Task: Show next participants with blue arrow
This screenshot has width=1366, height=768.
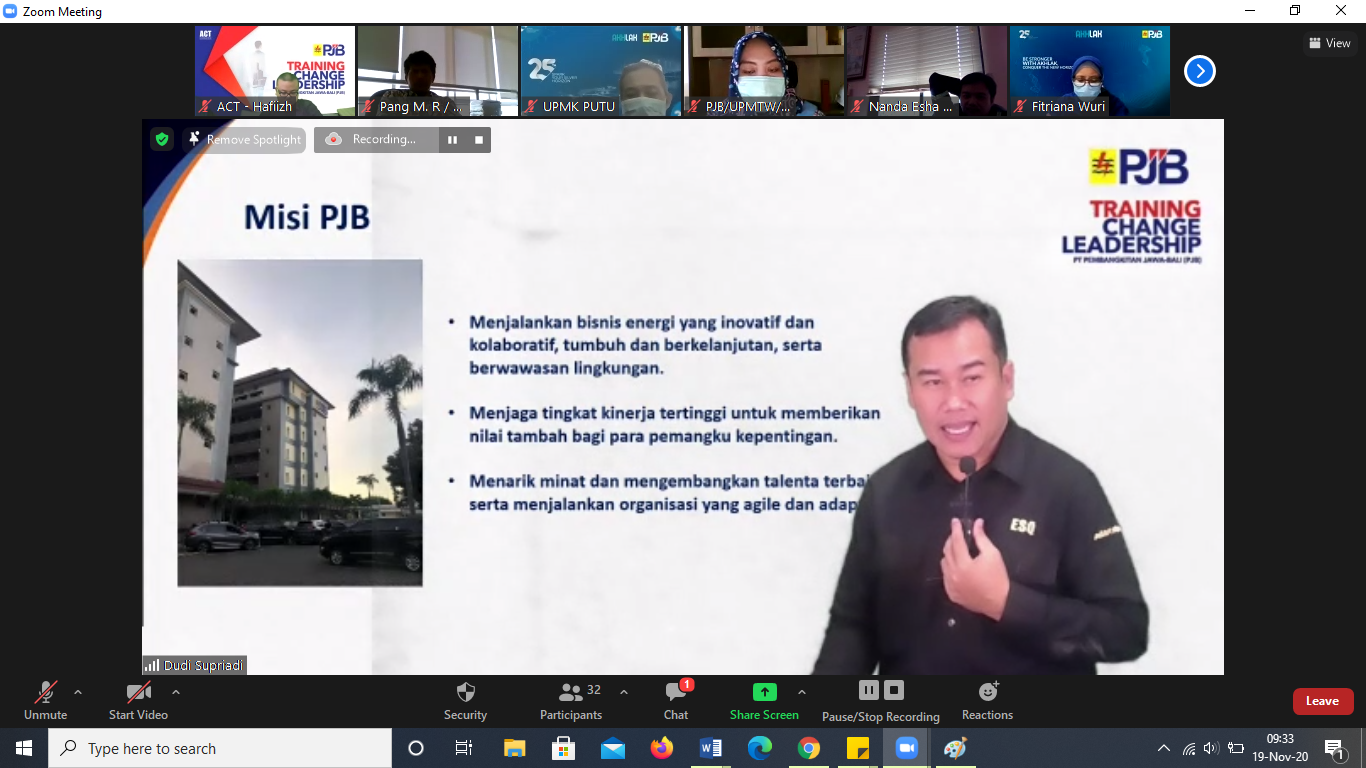Action: [1199, 71]
